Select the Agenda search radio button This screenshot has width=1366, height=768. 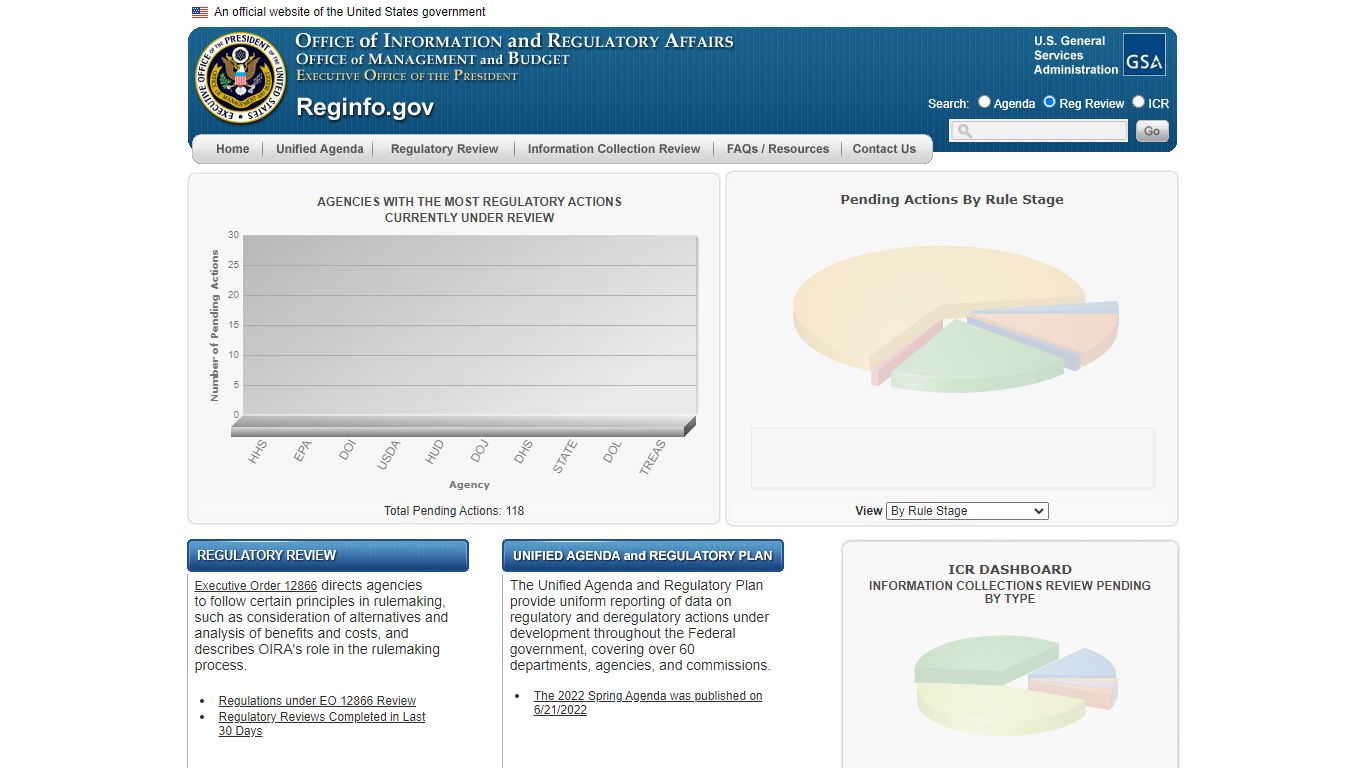984,102
